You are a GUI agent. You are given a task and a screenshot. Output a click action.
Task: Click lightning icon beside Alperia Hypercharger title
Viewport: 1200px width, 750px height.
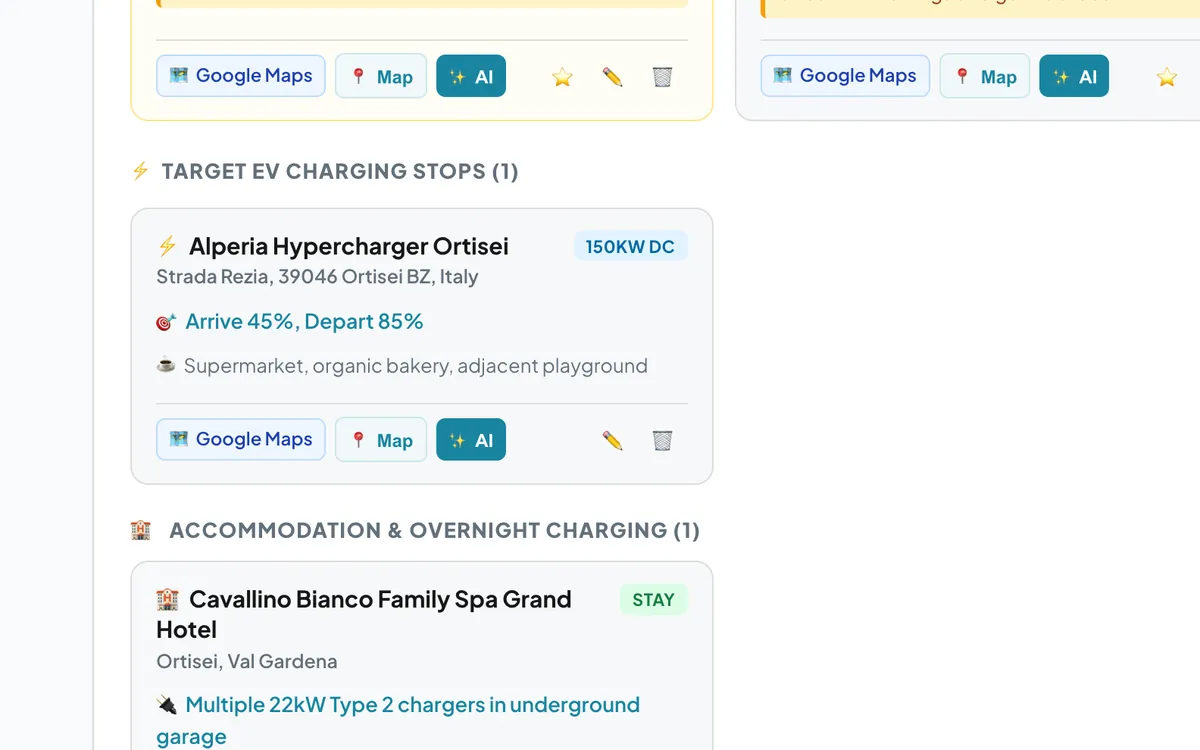click(x=167, y=246)
